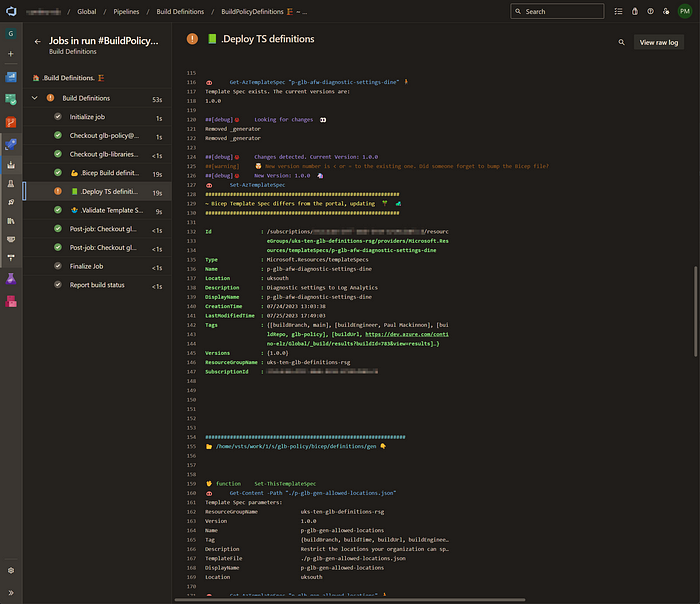This screenshot has height=604, width=700.
Task: Open BuildPolicyDefinitions breadcrumb link
Action: pos(252,12)
